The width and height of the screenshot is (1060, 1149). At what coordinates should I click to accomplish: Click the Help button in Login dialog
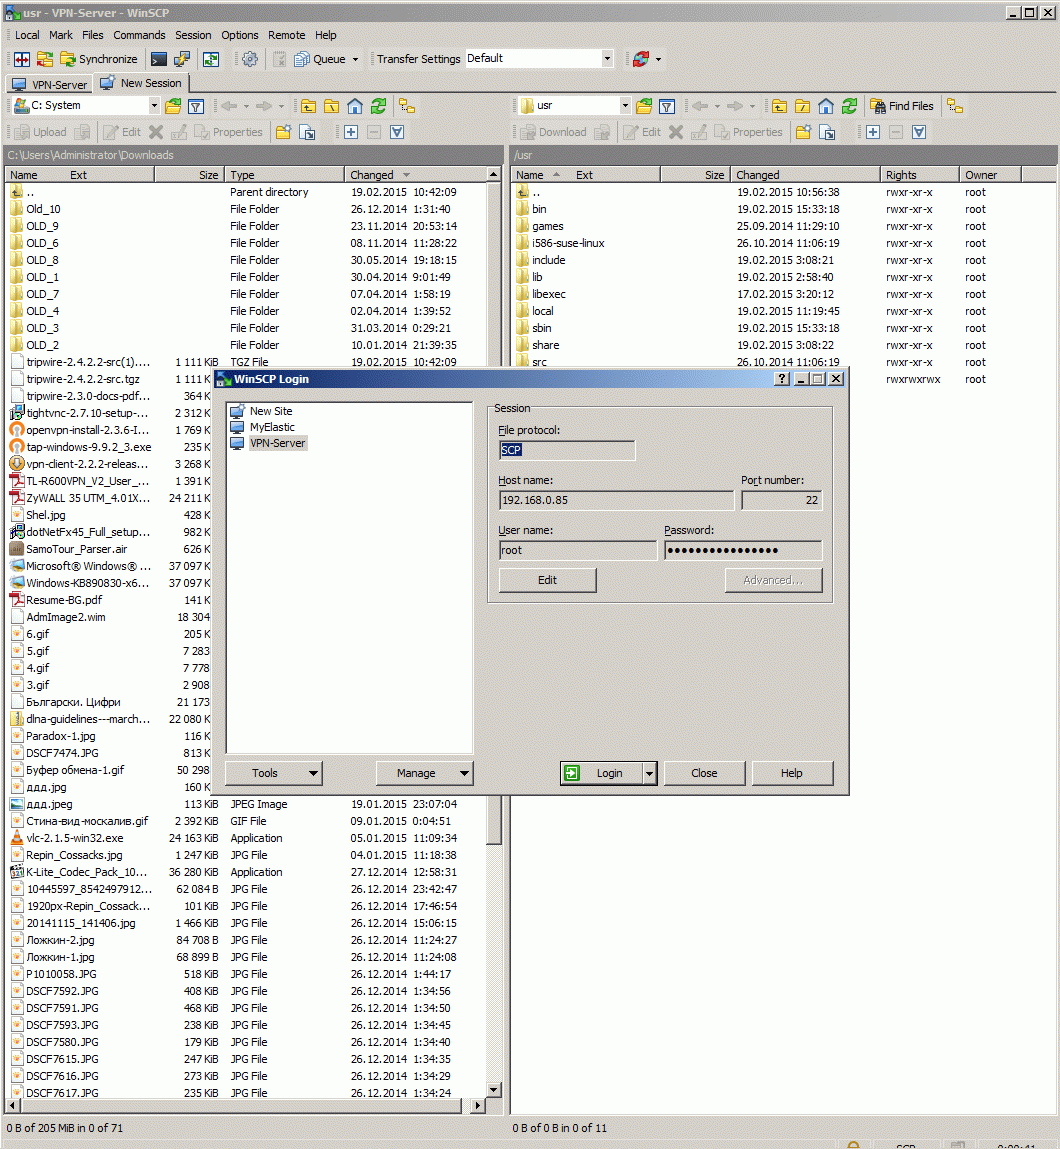point(792,773)
